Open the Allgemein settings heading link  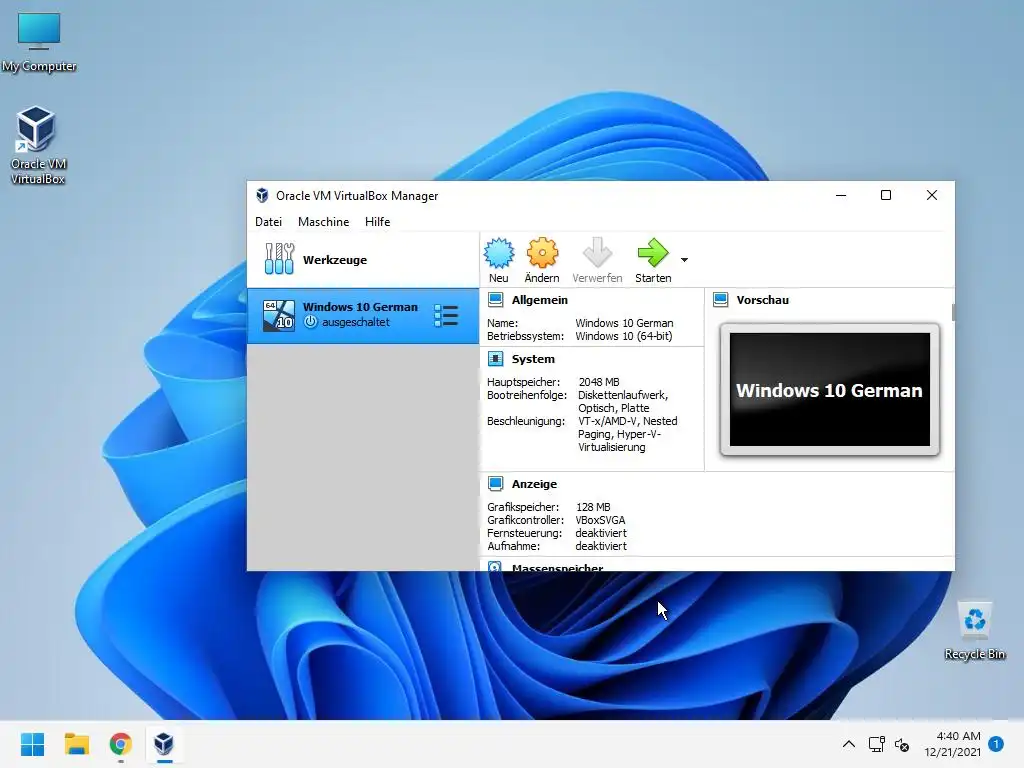[x=539, y=300]
